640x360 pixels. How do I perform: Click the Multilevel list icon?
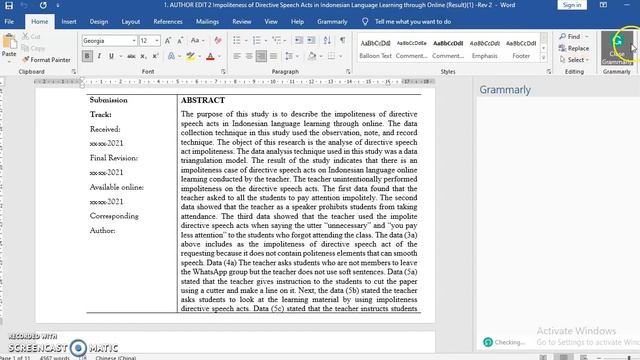276,40
